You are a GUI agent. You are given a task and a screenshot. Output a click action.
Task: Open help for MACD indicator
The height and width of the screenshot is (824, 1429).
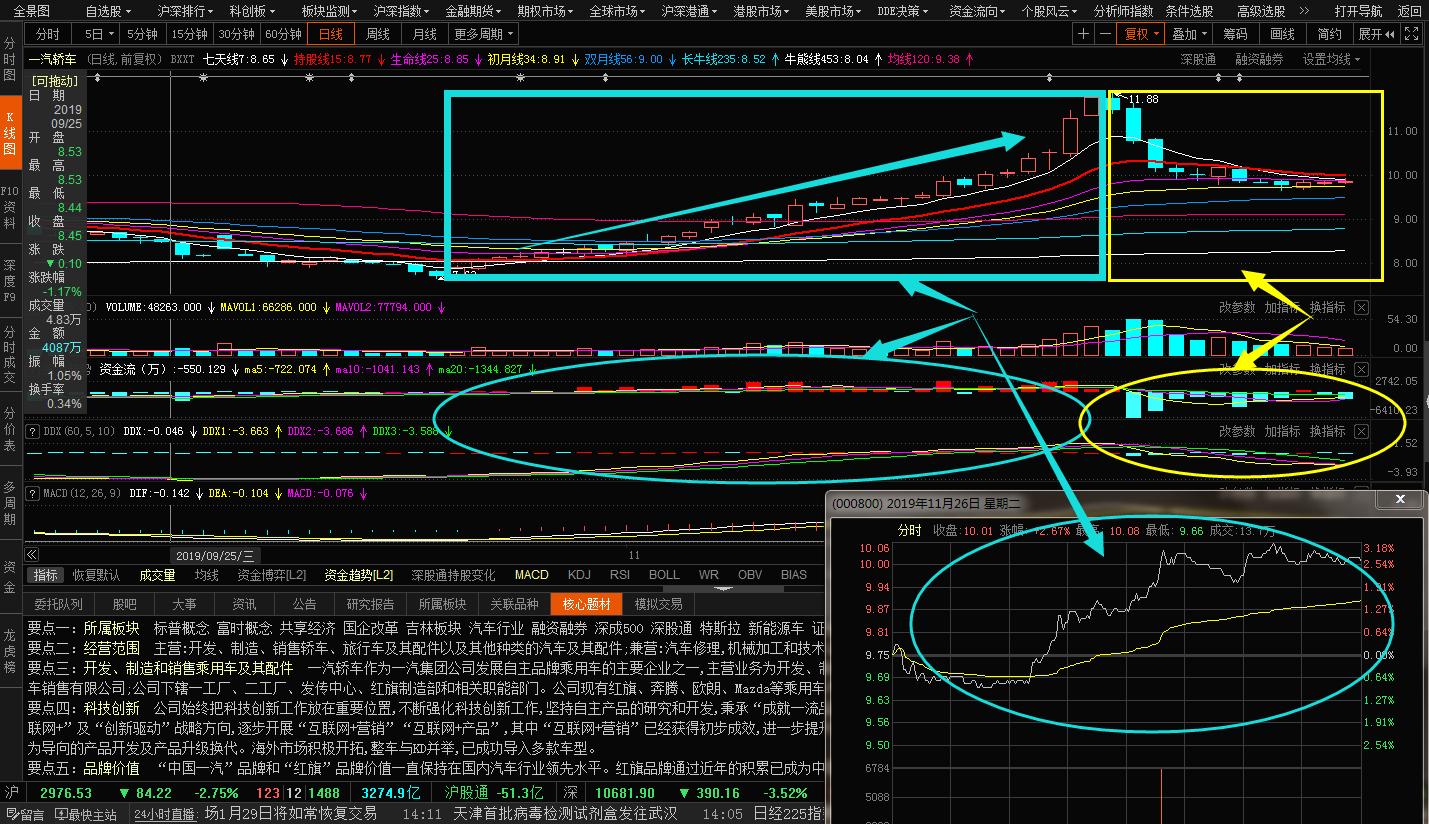pyautogui.click(x=33, y=494)
